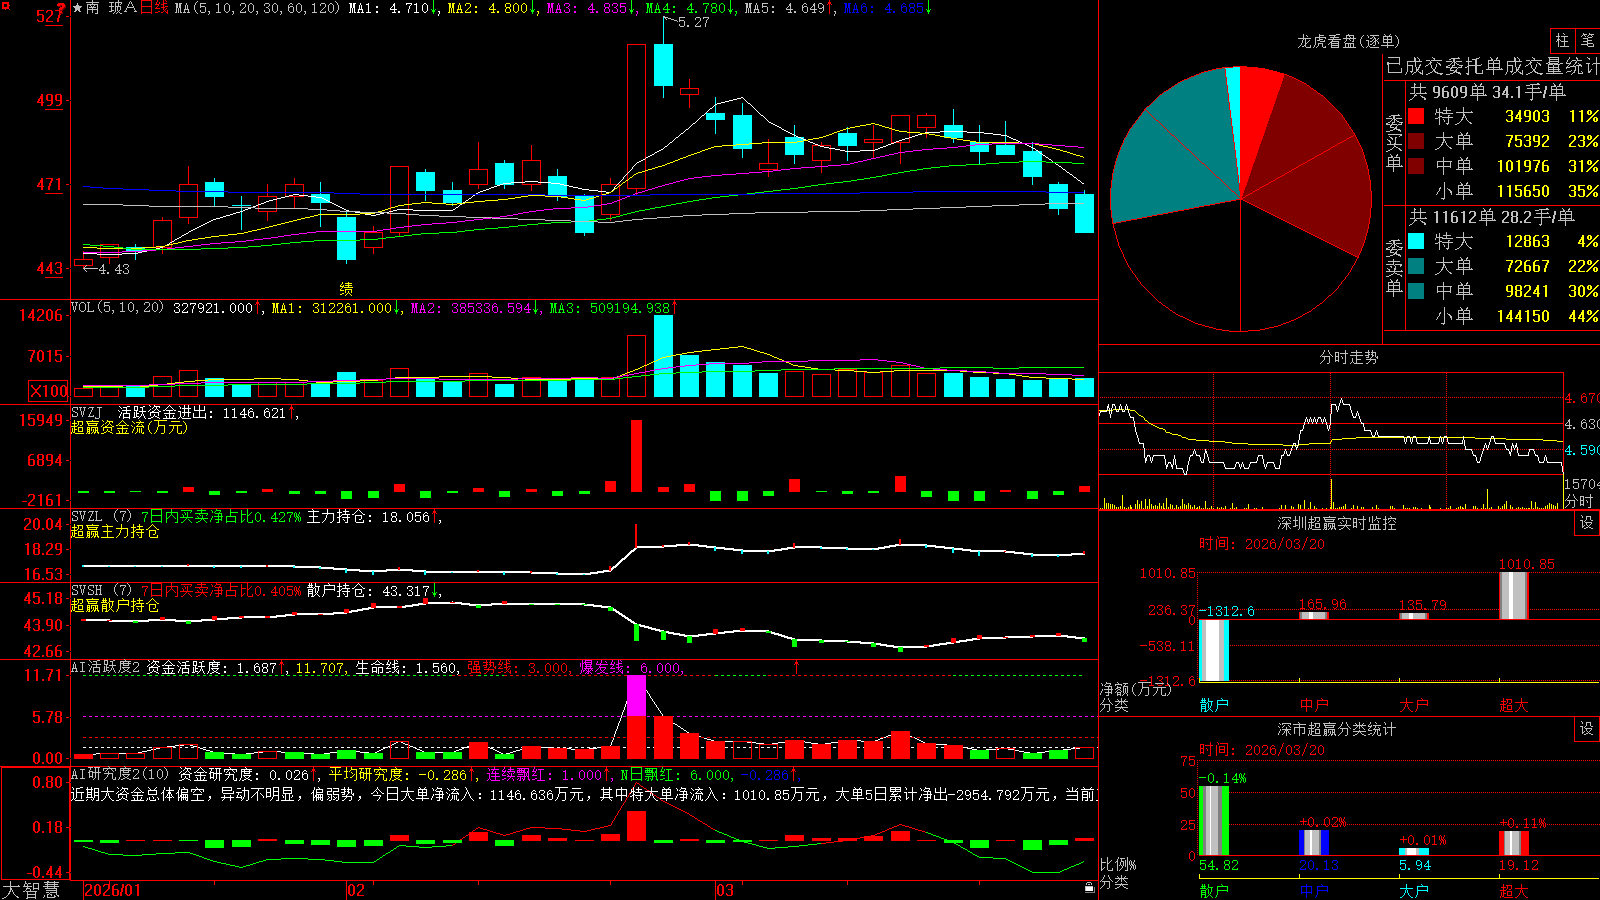The height and width of the screenshot is (900, 1600).
Task: Select the 日线 period label
Action: 154,8
